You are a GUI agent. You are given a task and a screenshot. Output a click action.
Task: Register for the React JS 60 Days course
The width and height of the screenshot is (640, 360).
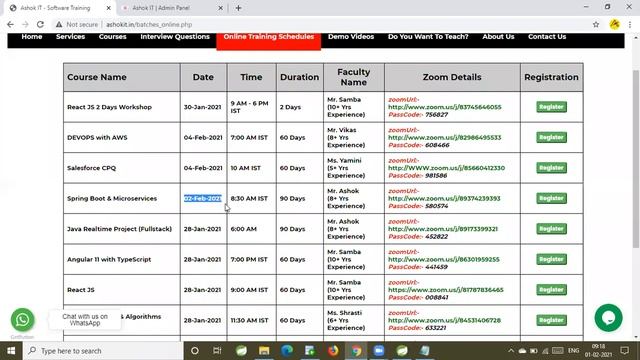click(551, 289)
